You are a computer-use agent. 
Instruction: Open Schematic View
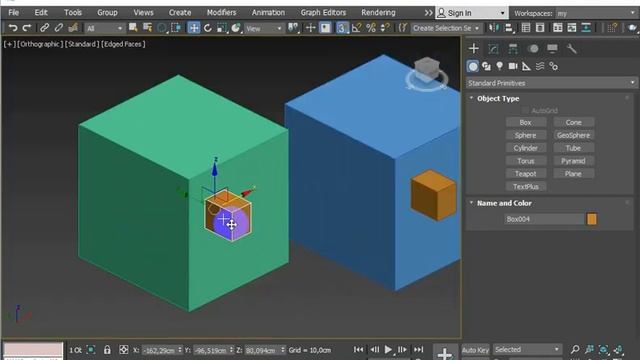tap(586, 28)
